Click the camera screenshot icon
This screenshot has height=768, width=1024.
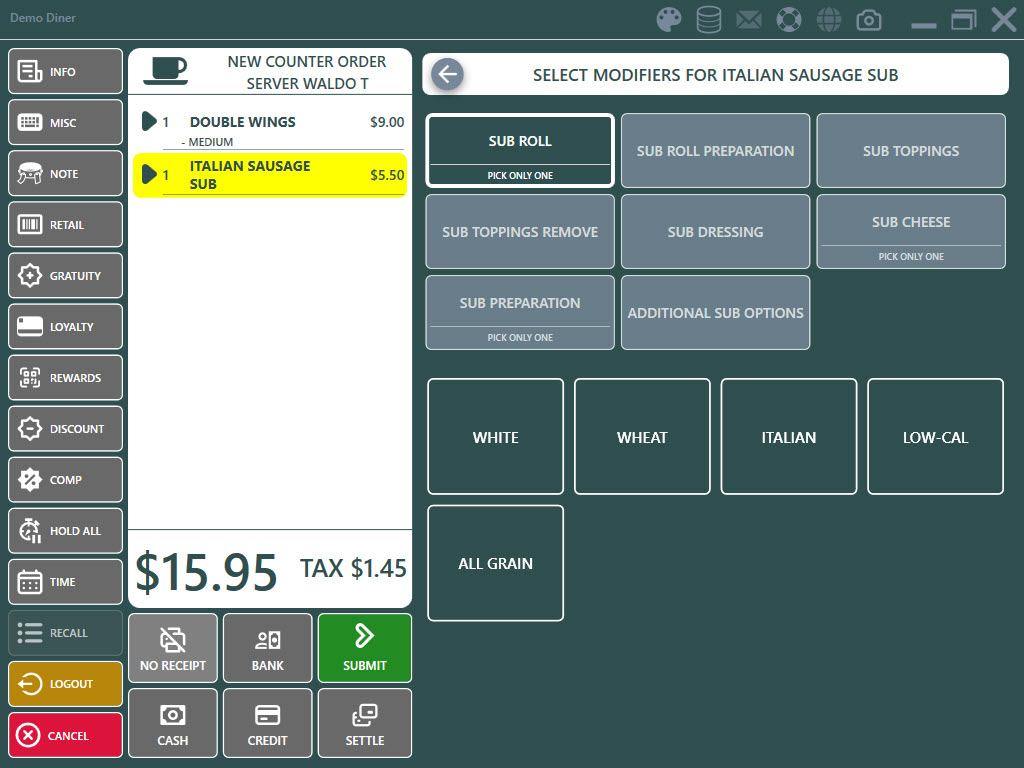[869, 19]
